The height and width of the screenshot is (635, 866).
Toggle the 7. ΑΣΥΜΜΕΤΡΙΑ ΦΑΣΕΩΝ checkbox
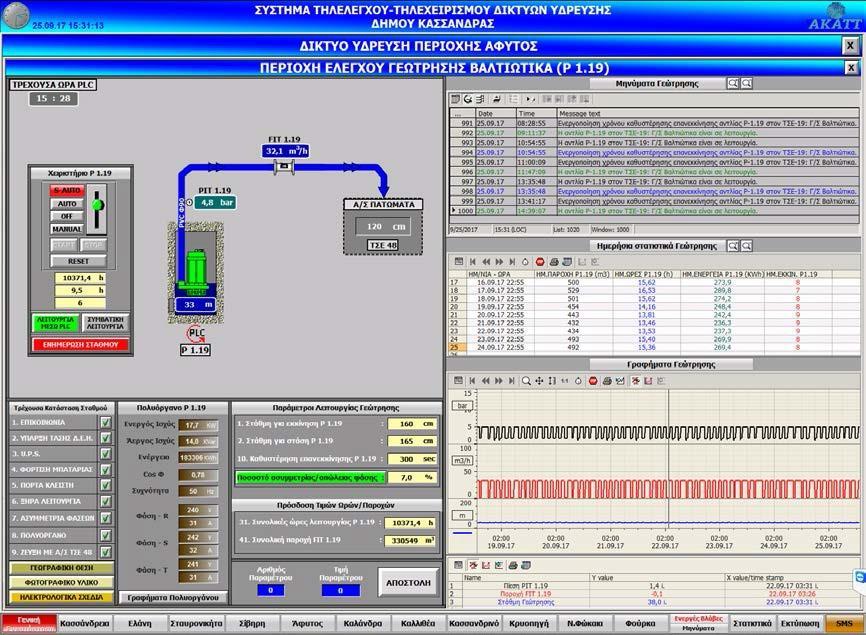(105, 518)
